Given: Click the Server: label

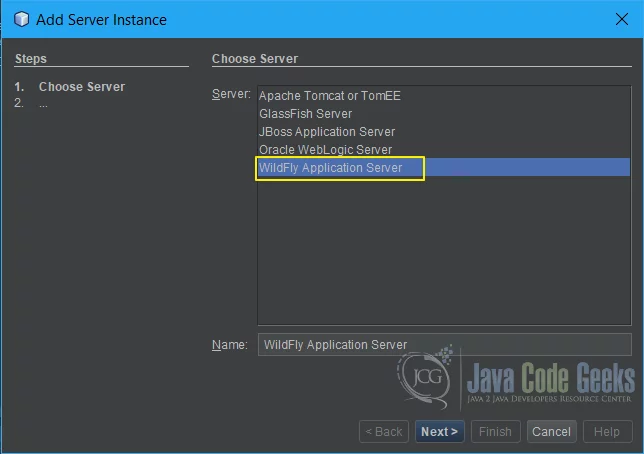Looking at the screenshot, I should 231,94.
